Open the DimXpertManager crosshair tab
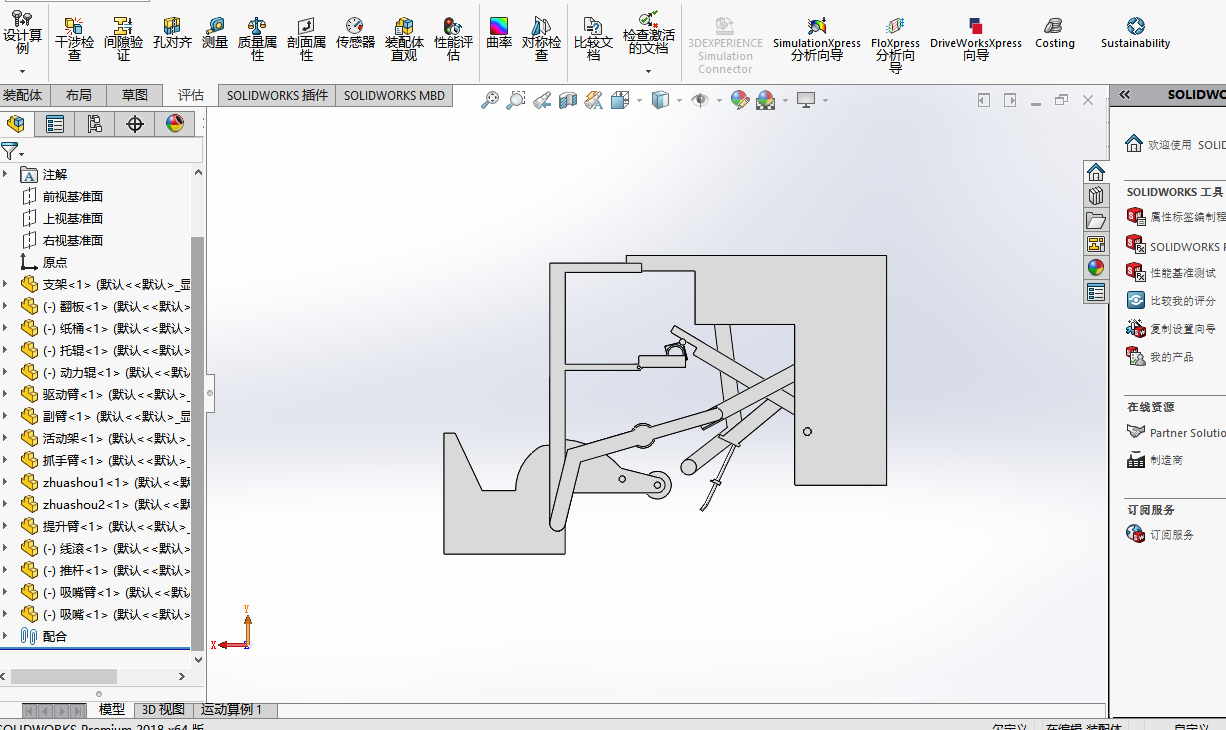The width and height of the screenshot is (1226, 730). [135, 124]
